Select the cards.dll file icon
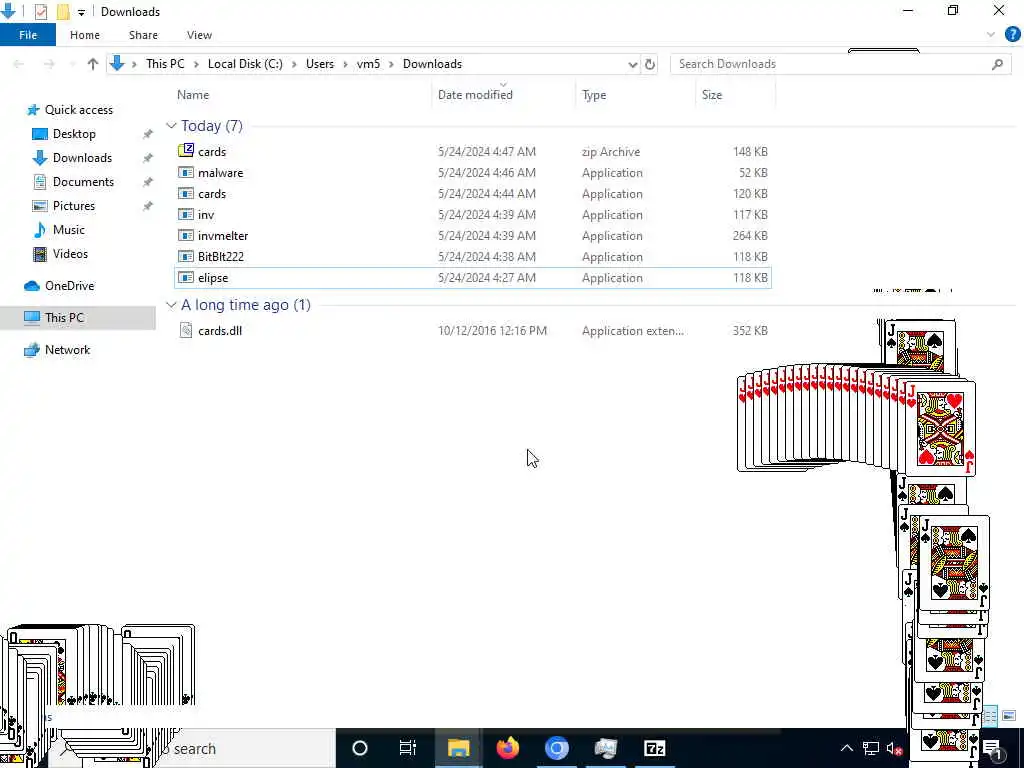 click(186, 330)
